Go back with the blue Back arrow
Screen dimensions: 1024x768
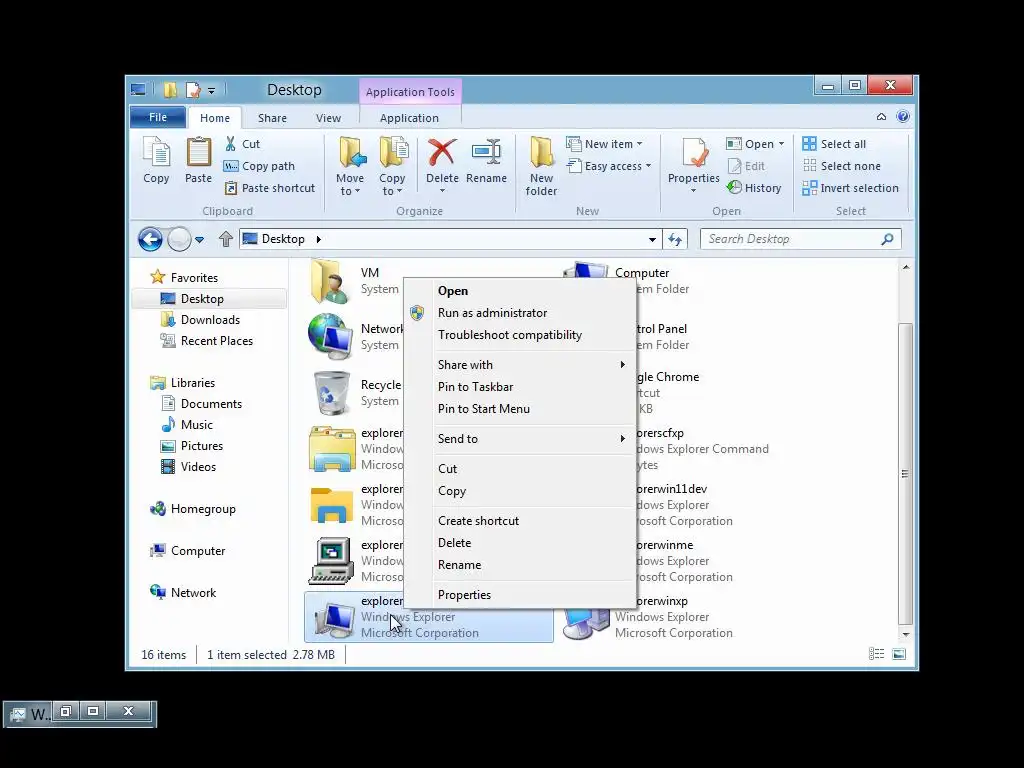click(x=150, y=239)
